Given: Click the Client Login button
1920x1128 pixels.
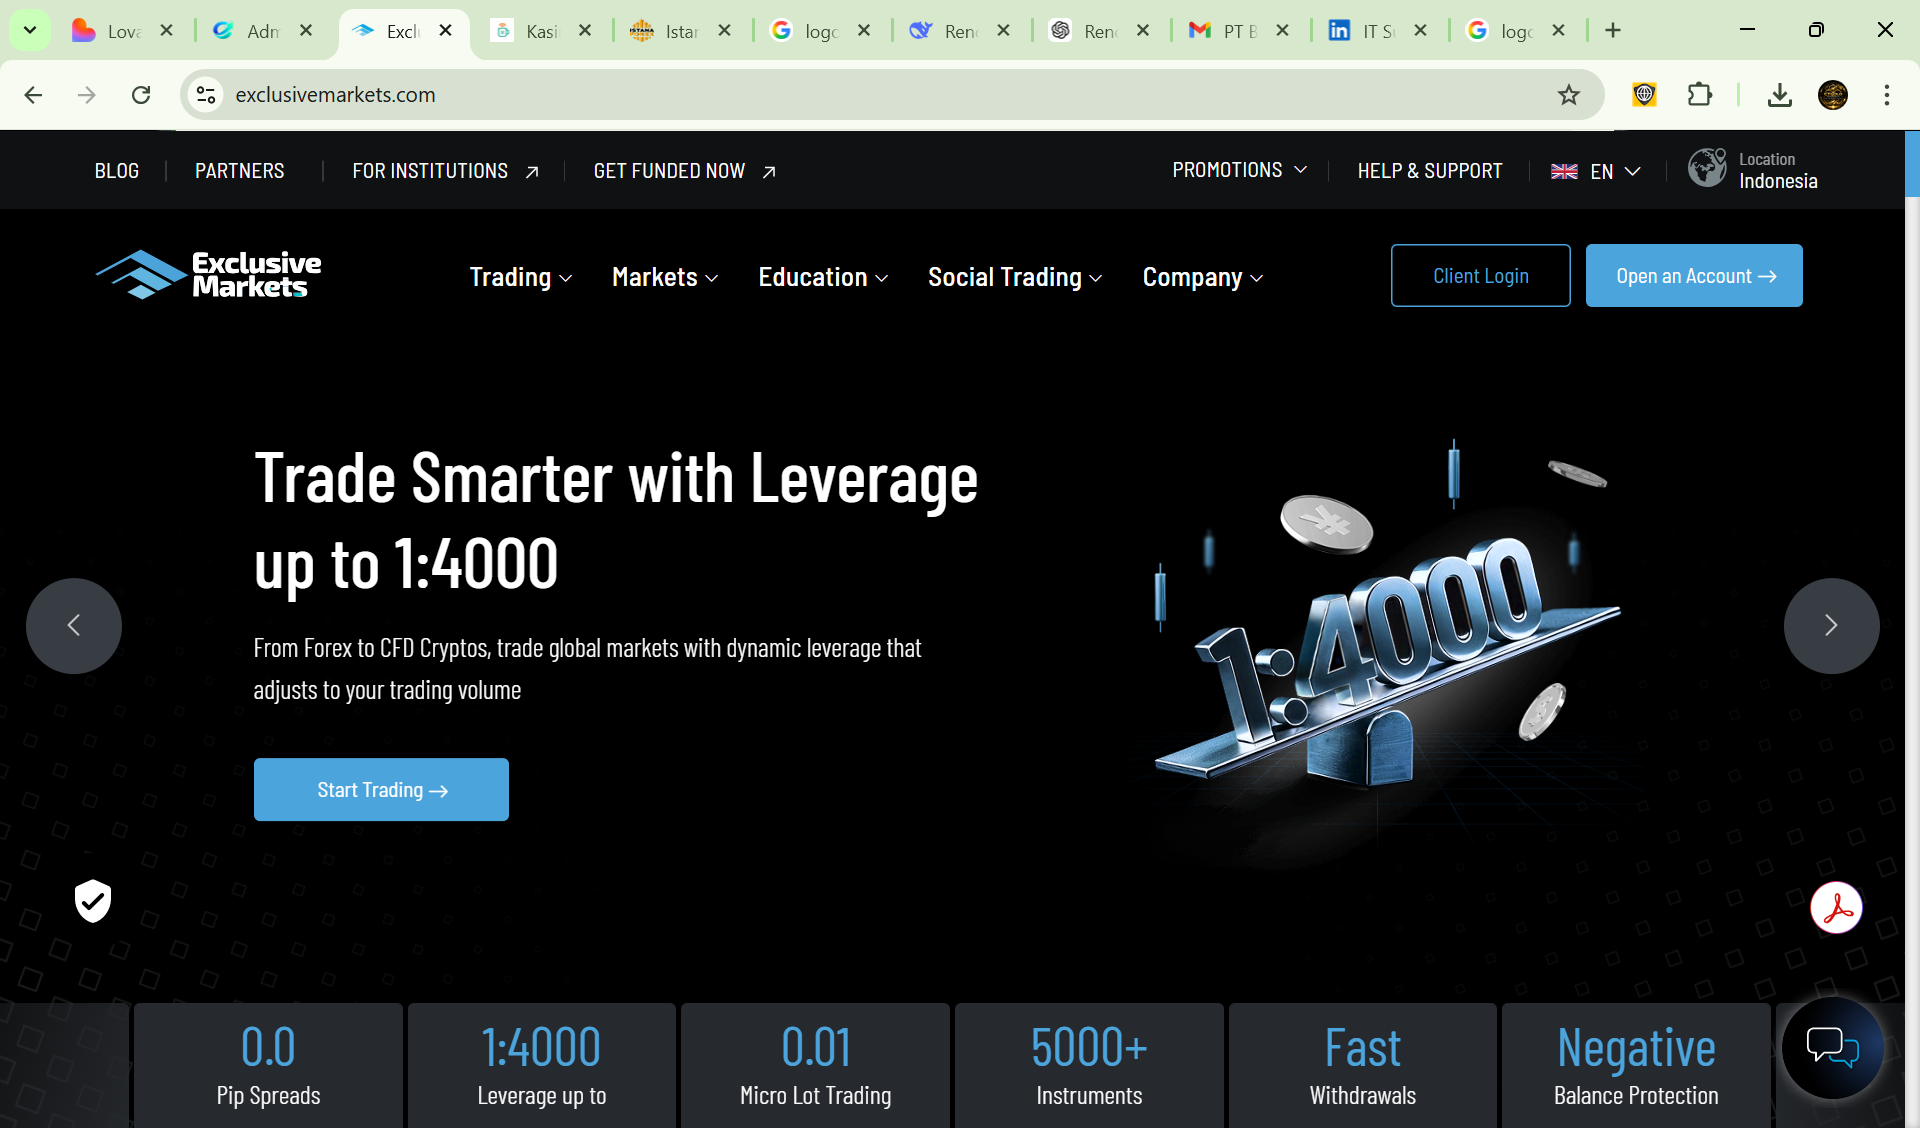Looking at the screenshot, I should tap(1480, 275).
